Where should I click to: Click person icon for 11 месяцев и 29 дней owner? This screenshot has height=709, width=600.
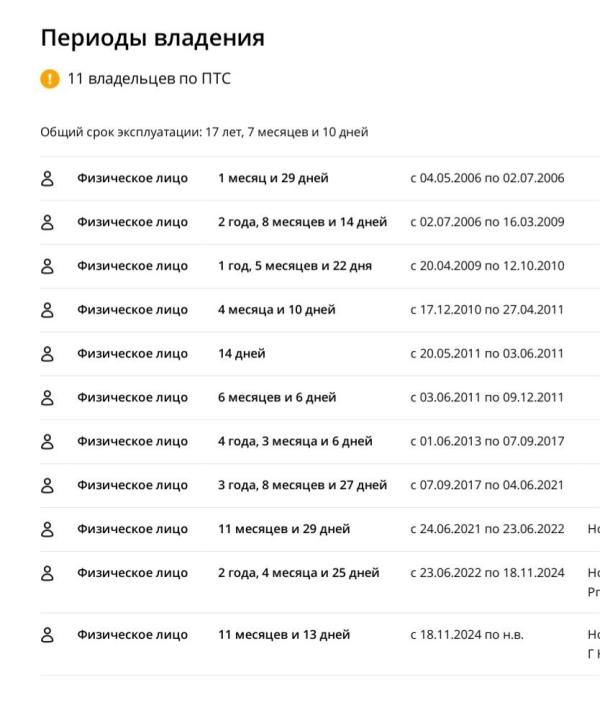pos(46,529)
